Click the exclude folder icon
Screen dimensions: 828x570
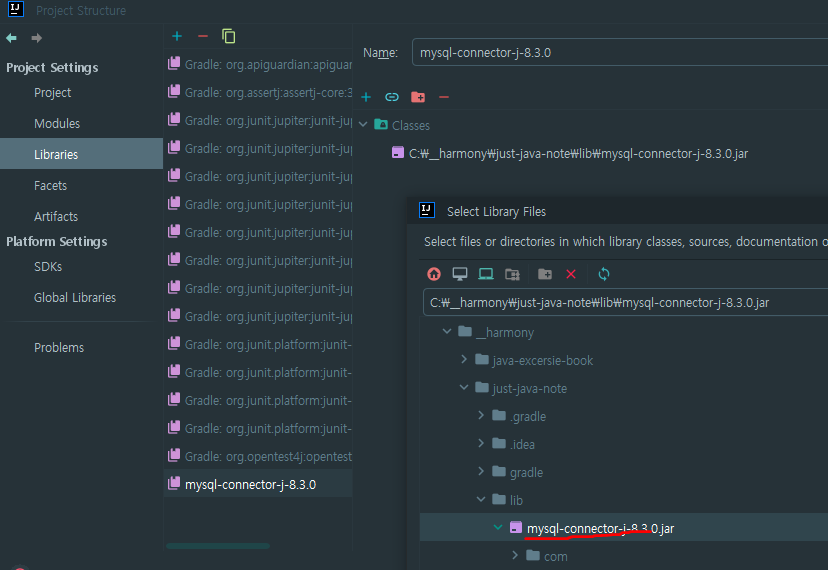pyautogui.click(x=418, y=97)
